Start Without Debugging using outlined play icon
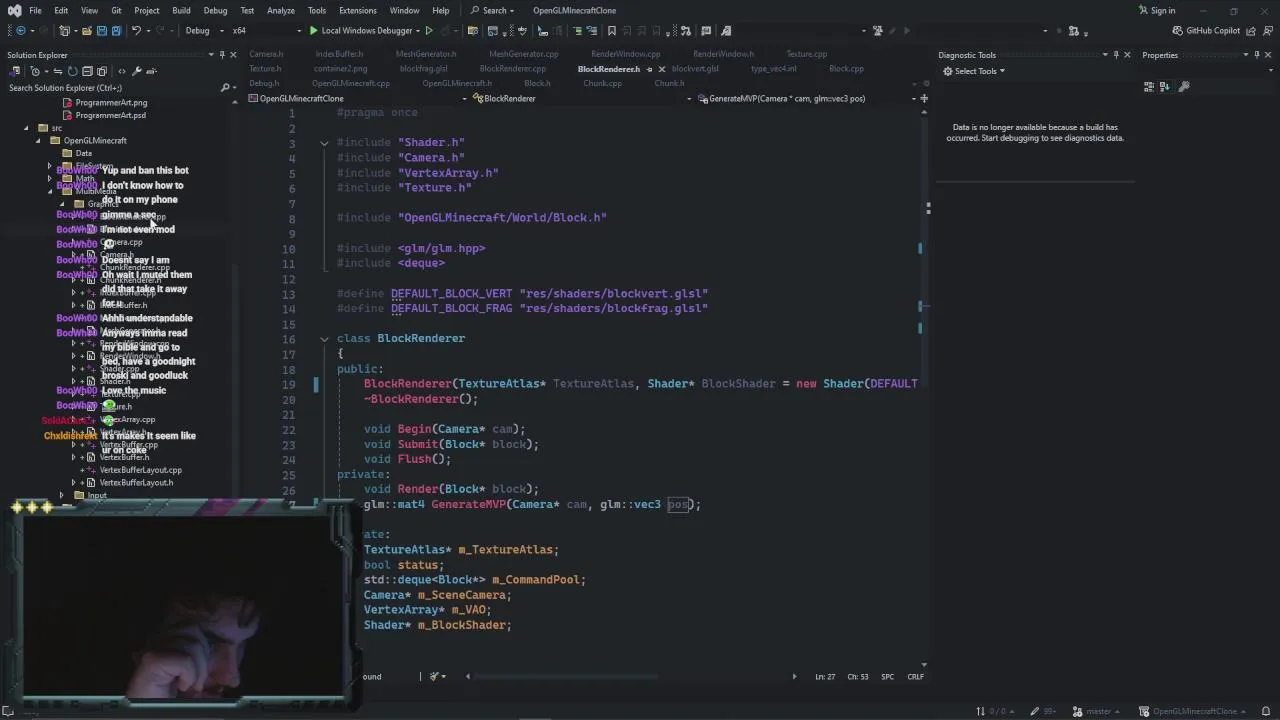This screenshot has width=1280, height=720. [x=429, y=31]
